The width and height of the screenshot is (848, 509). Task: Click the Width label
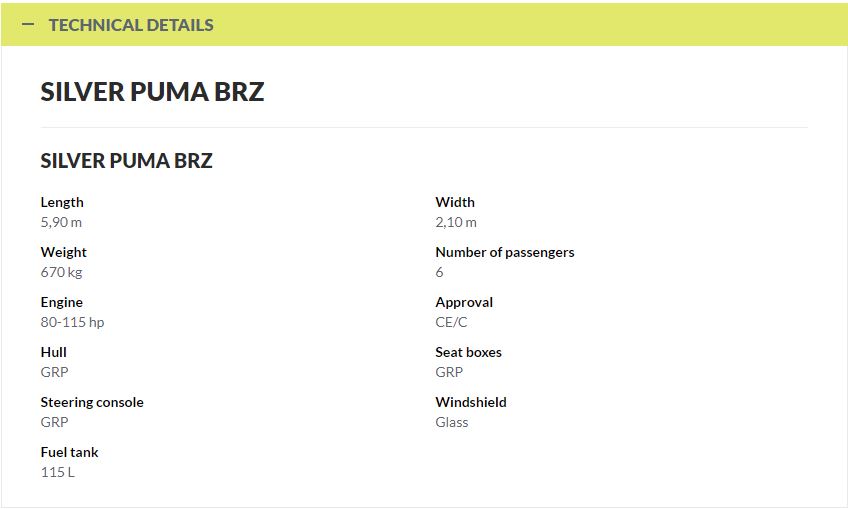[x=455, y=202]
